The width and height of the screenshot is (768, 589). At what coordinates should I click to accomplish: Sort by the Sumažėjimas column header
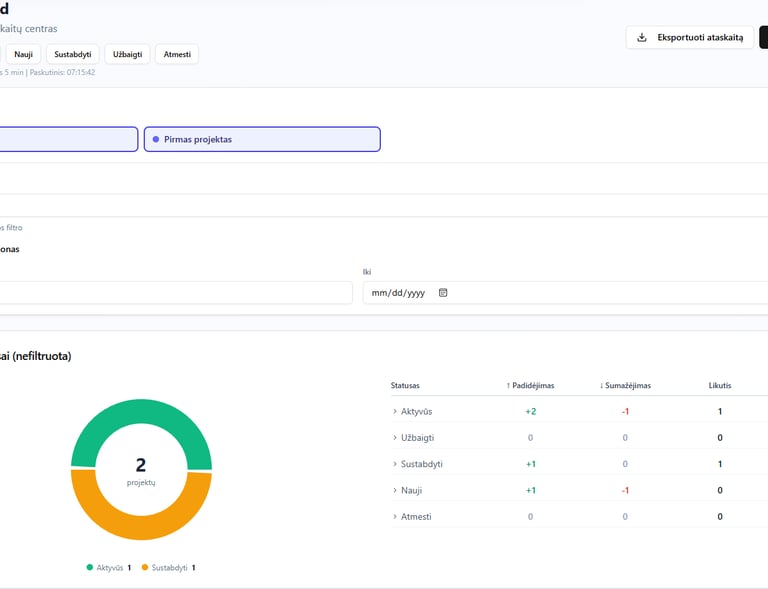pos(625,385)
